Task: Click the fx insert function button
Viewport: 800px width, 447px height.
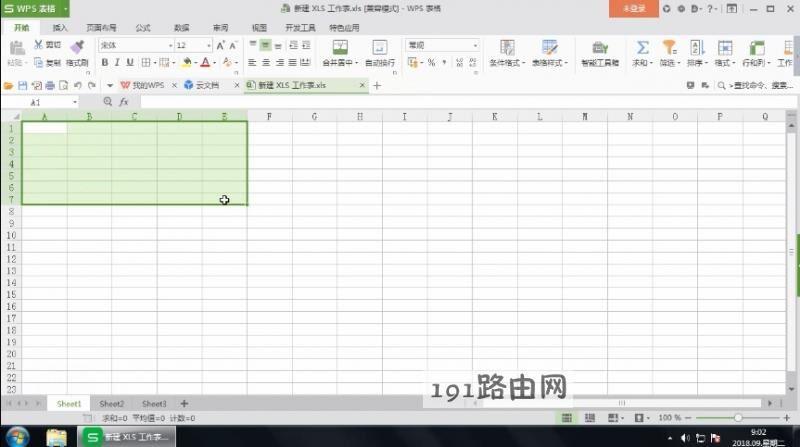Action: 123,102
